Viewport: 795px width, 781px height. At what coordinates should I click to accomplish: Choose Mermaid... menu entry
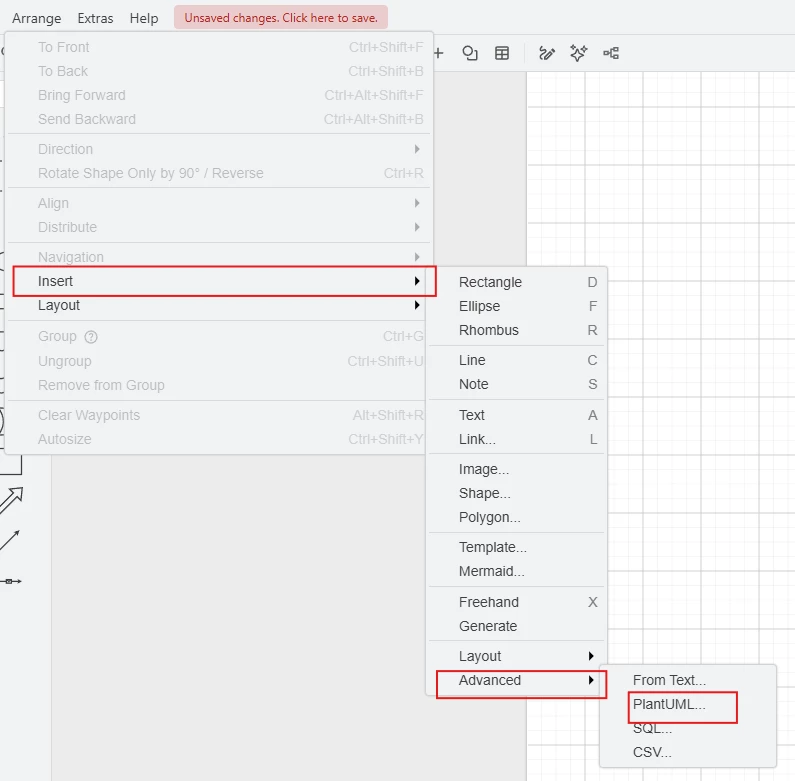click(x=517, y=572)
